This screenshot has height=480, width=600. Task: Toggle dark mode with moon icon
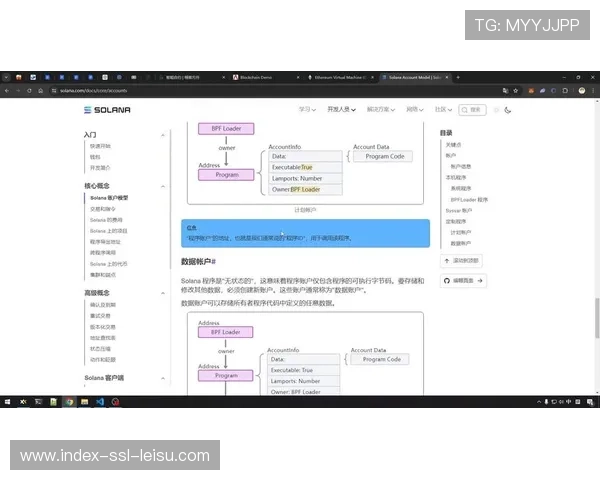508,110
